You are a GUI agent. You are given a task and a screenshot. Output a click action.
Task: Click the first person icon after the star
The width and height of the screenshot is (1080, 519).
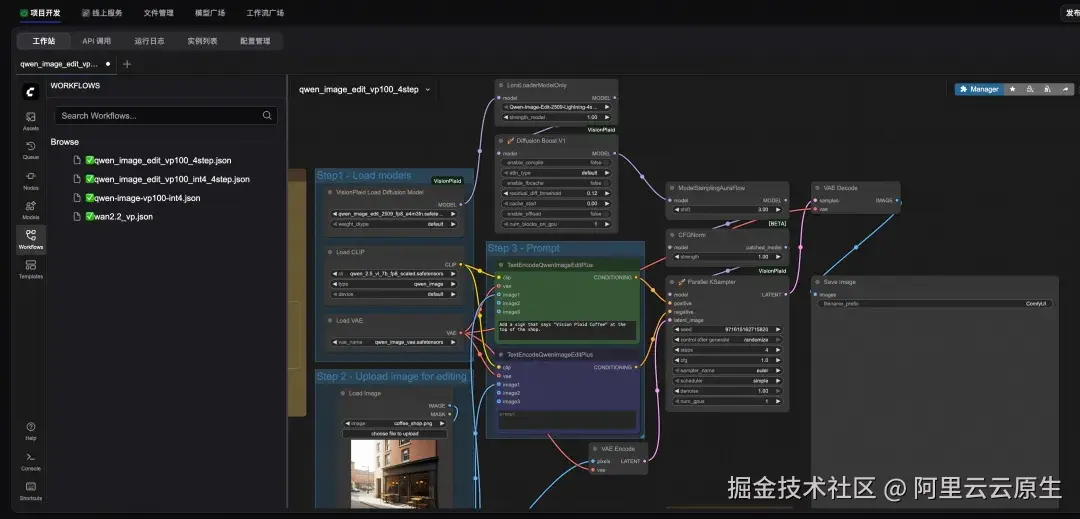click(x=1030, y=89)
